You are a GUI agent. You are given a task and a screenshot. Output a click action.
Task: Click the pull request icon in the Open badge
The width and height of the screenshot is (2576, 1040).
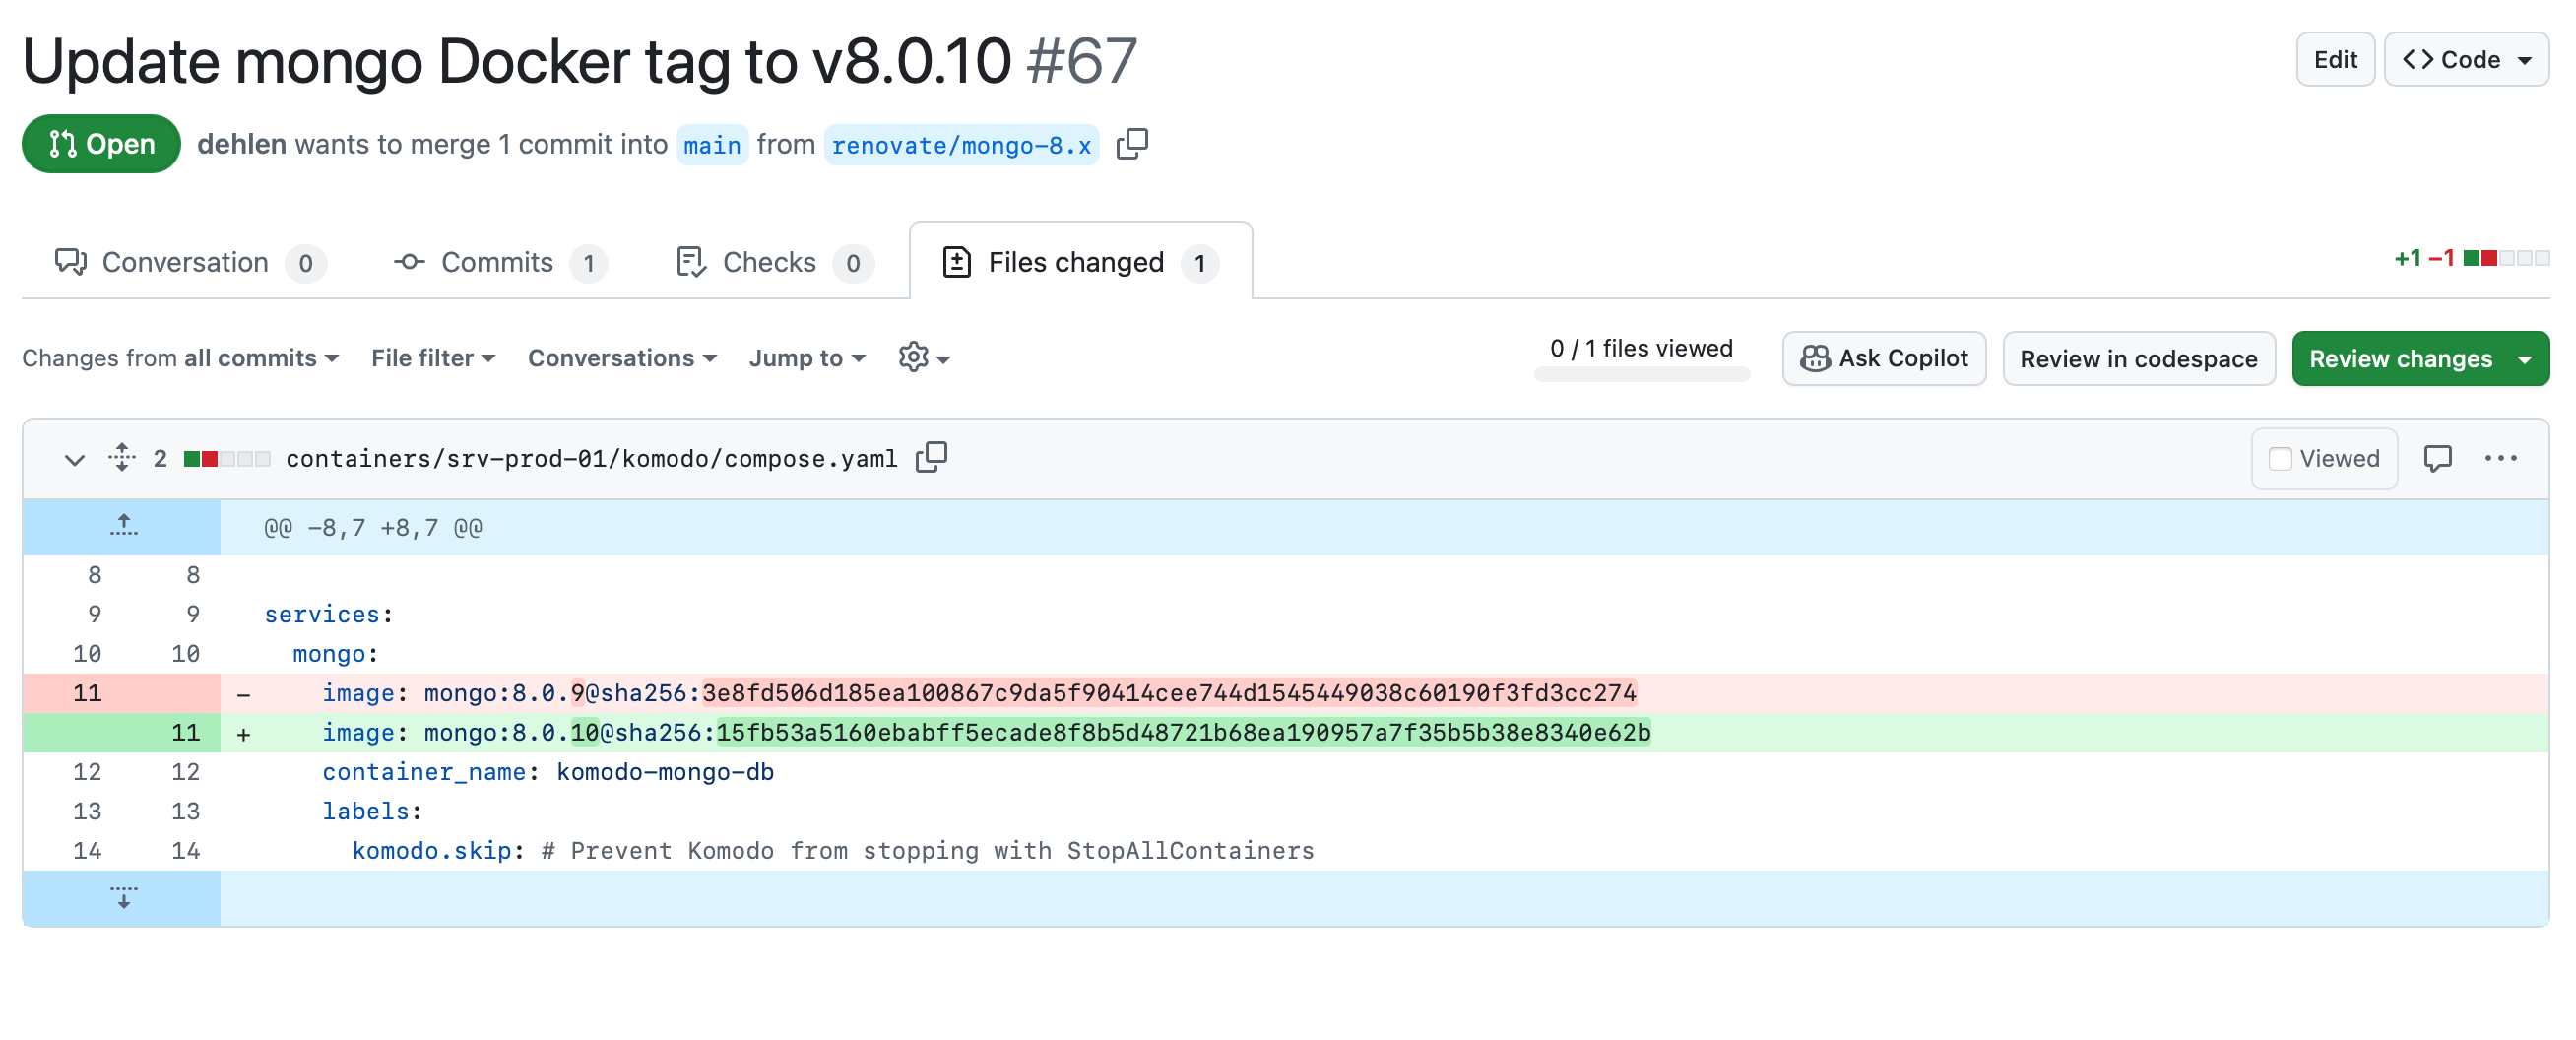click(62, 143)
